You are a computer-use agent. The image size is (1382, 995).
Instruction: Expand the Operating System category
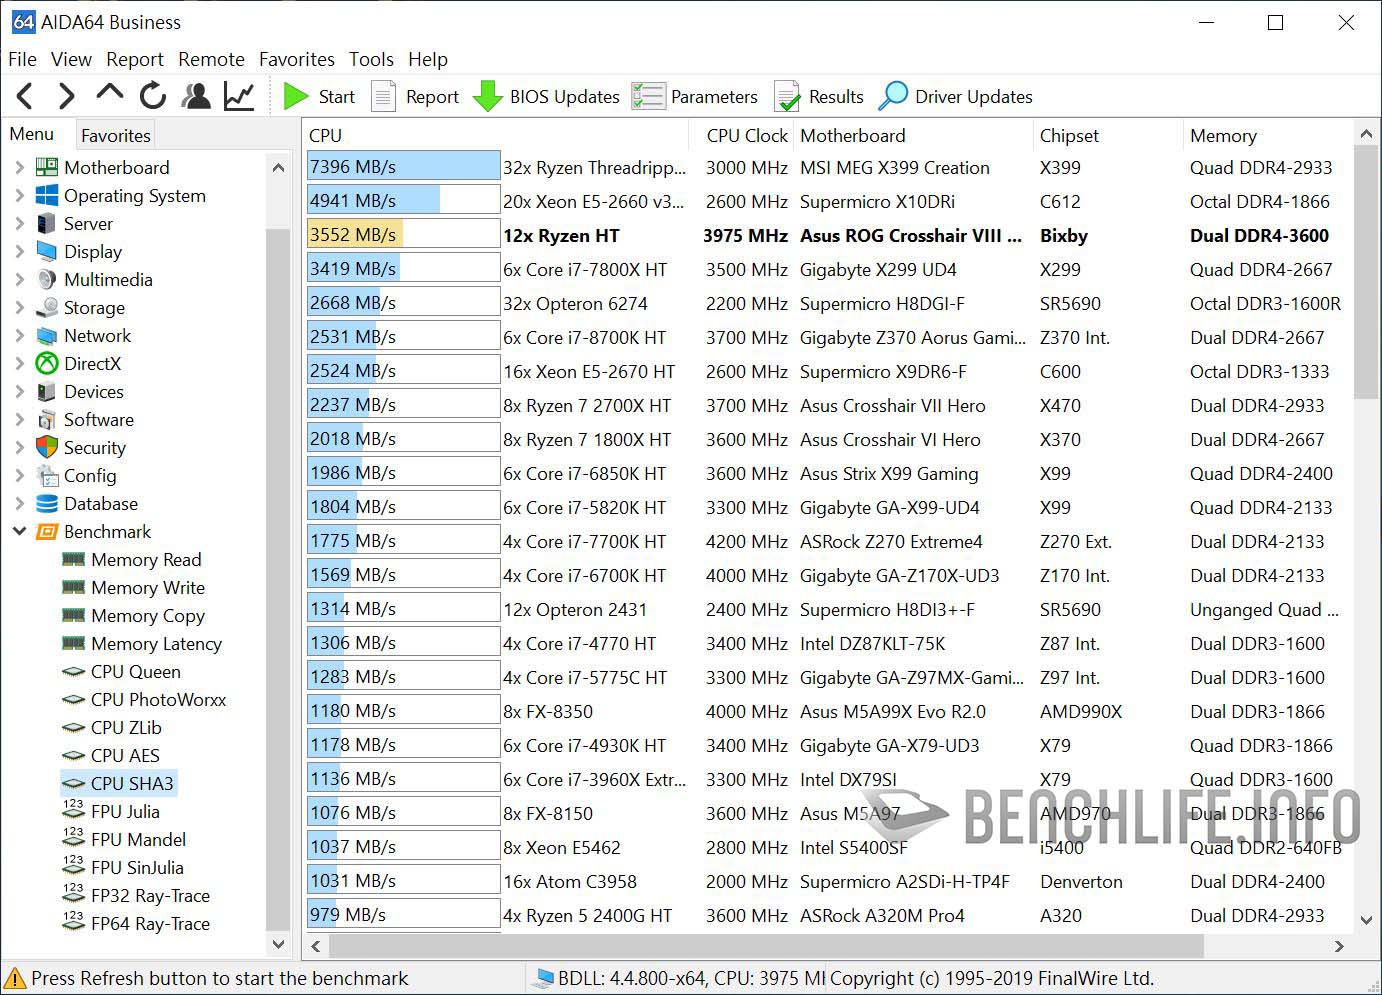[20, 196]
